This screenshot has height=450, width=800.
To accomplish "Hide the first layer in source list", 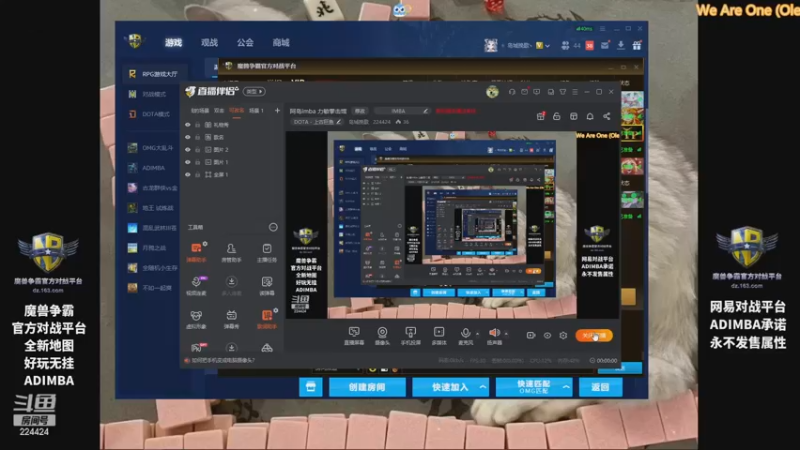I will tap(188, 124).
